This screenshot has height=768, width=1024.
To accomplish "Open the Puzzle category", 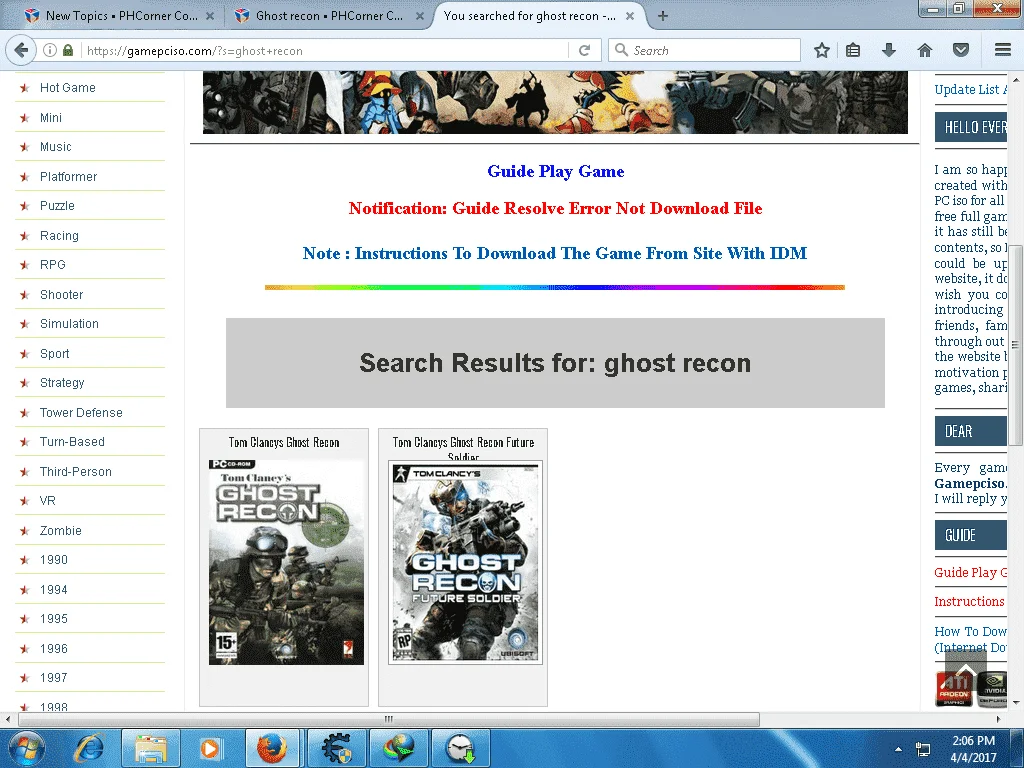I will tap(57, 206).
